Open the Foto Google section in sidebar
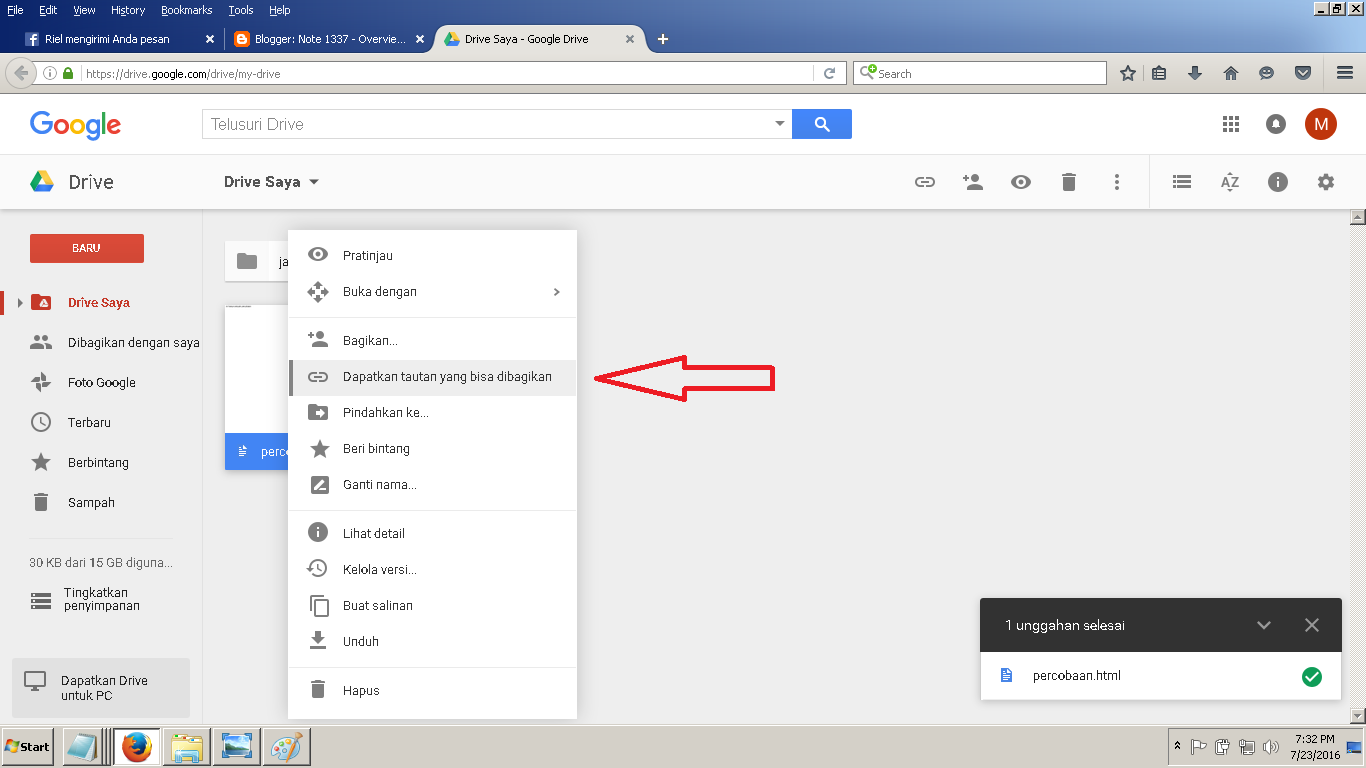This screenshot has height=768, width=1366. pyautogui.click(x=101, y=382)
